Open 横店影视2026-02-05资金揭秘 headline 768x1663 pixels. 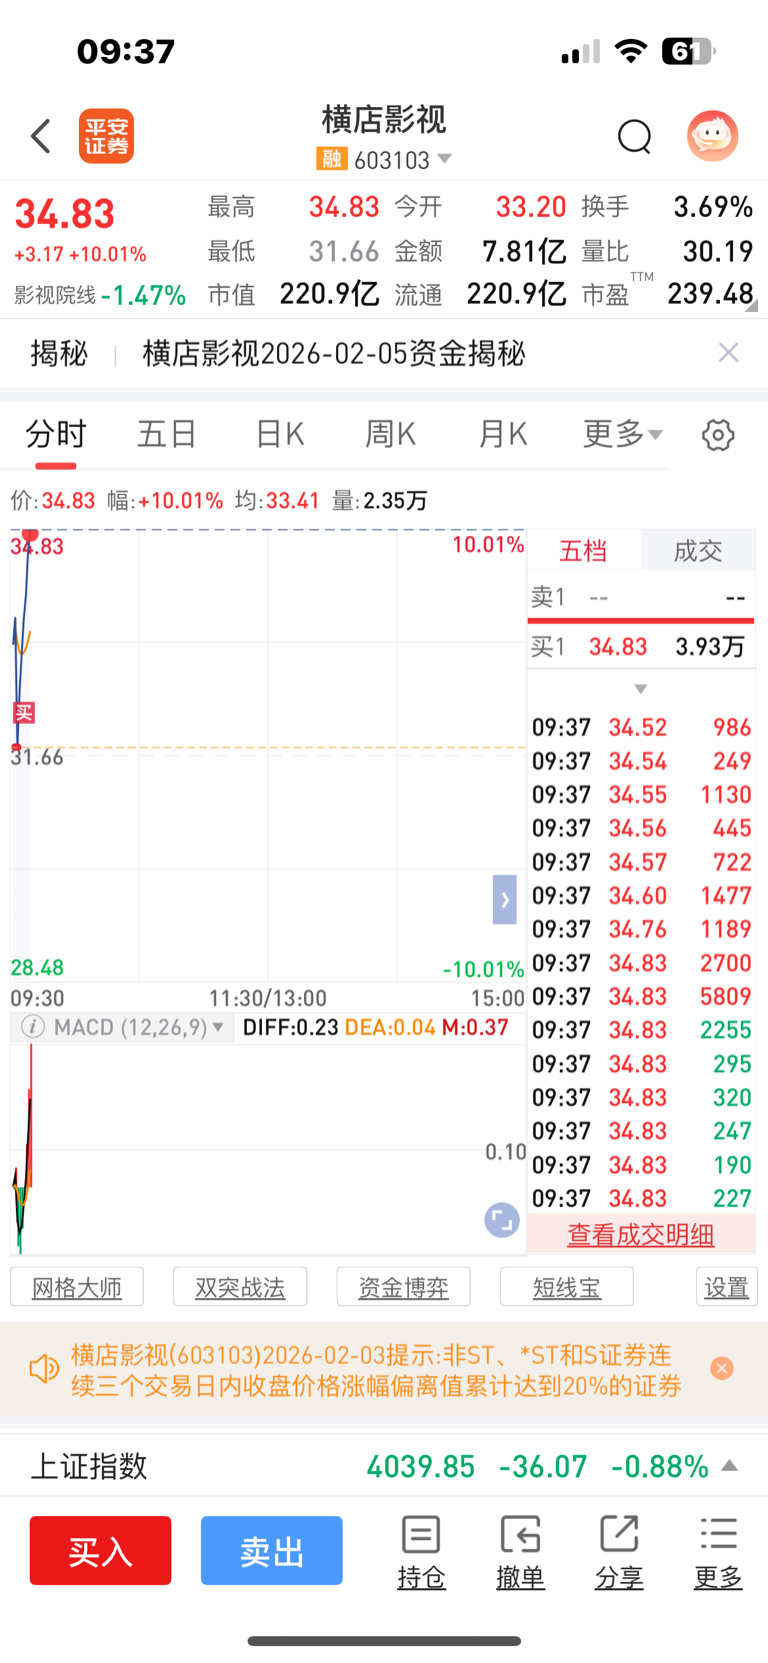point(334,353)
